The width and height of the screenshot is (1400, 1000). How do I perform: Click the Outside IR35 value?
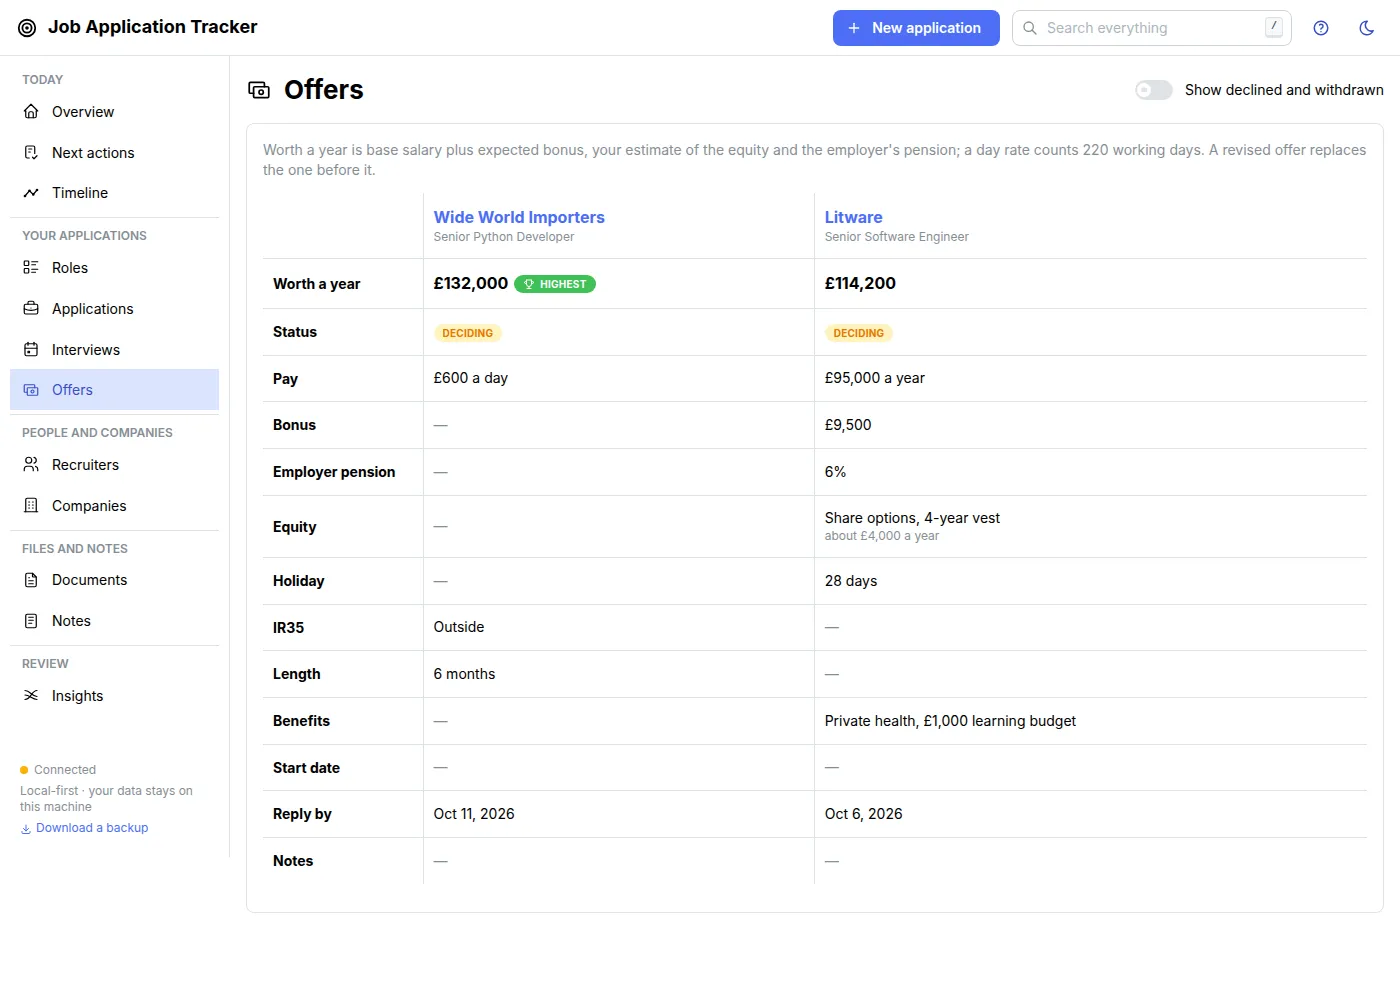pyautogui.click(x=459, y=627)
